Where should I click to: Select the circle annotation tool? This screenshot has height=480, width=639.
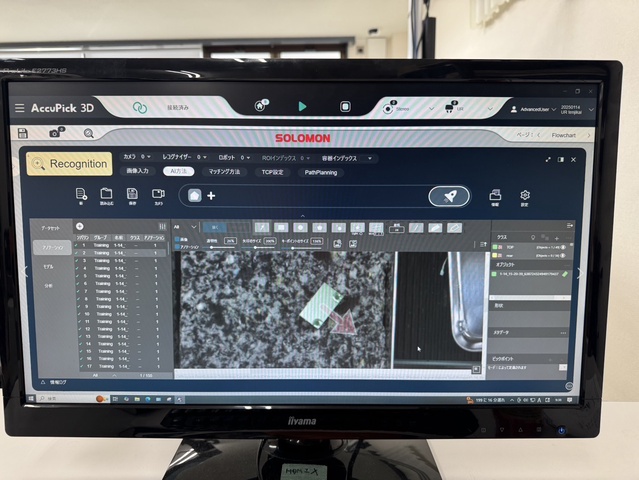pyautogui.click(x=300, y=227)
